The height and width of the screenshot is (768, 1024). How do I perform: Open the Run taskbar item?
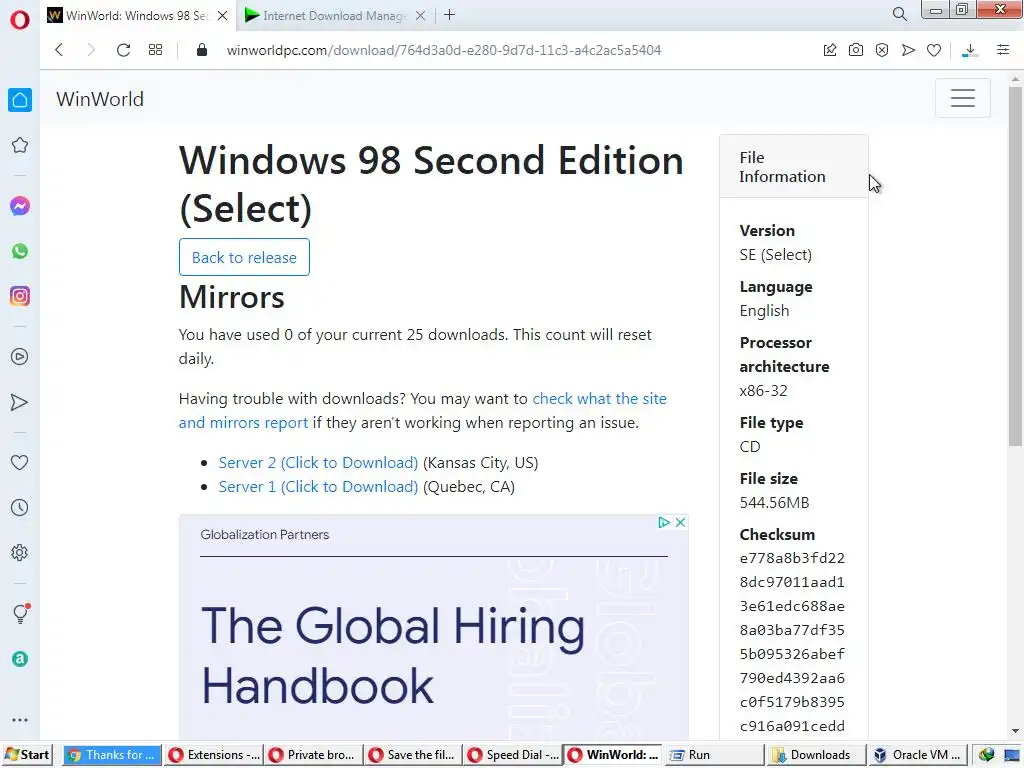715,755
